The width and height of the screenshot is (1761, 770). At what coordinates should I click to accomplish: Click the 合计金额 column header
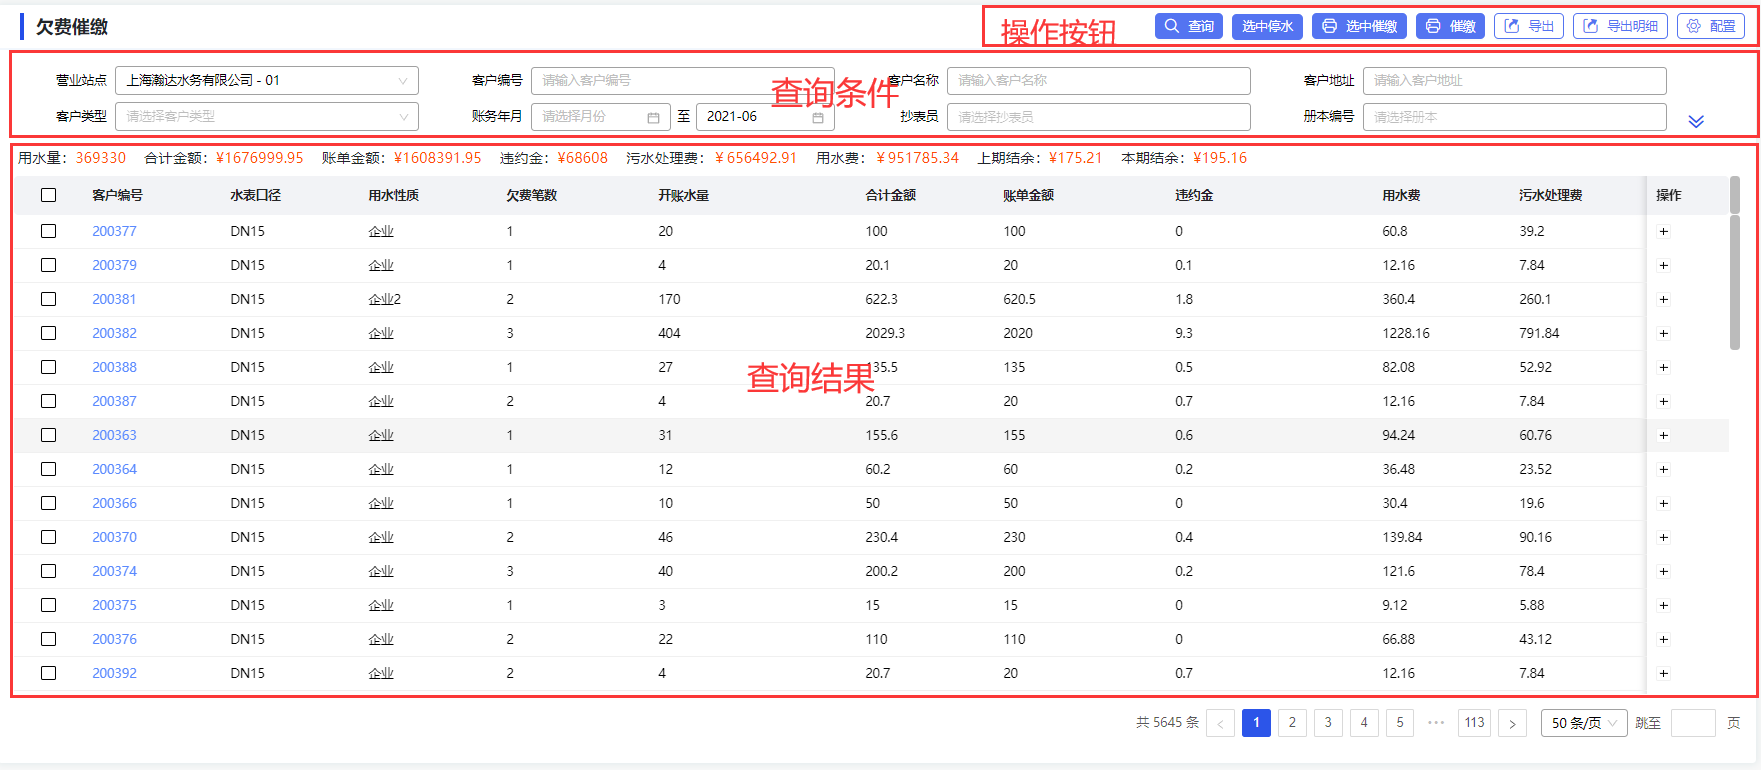click(891, 195)
